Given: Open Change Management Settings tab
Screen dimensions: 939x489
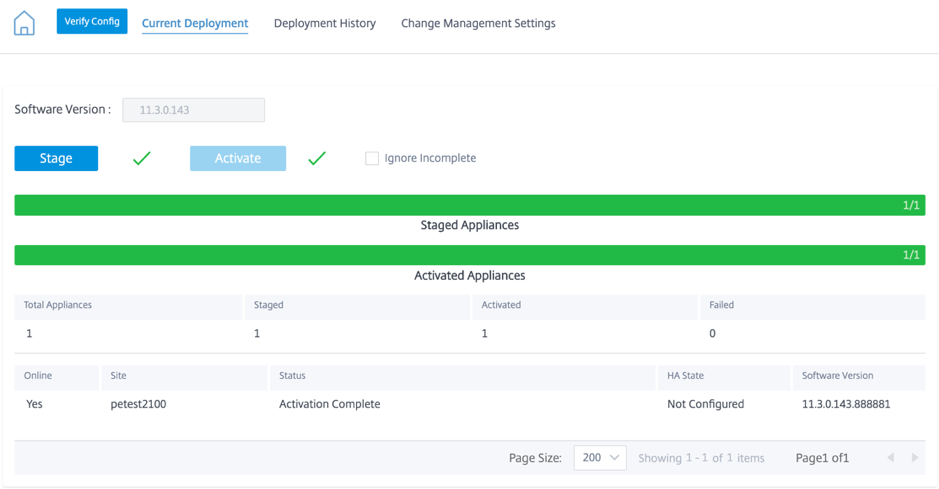Looking at the screenshot, I should (x=478, y=23).
